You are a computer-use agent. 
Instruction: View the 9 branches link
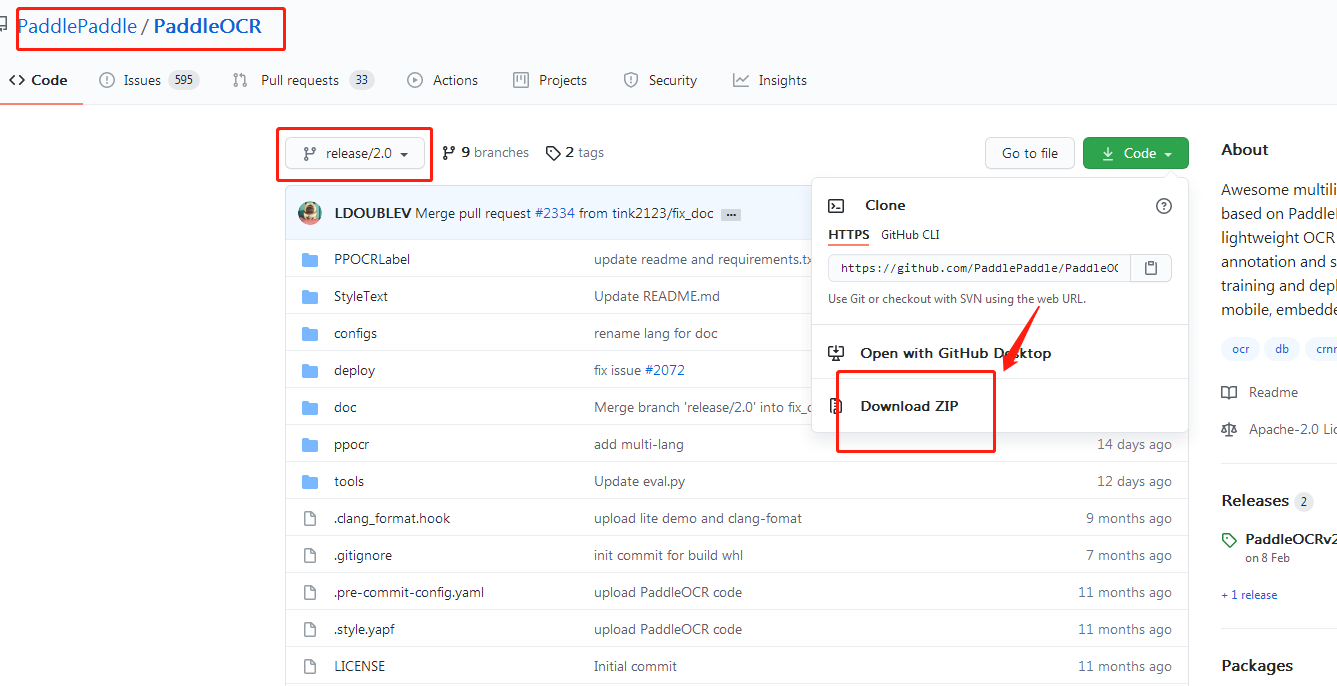pos(486,152)
